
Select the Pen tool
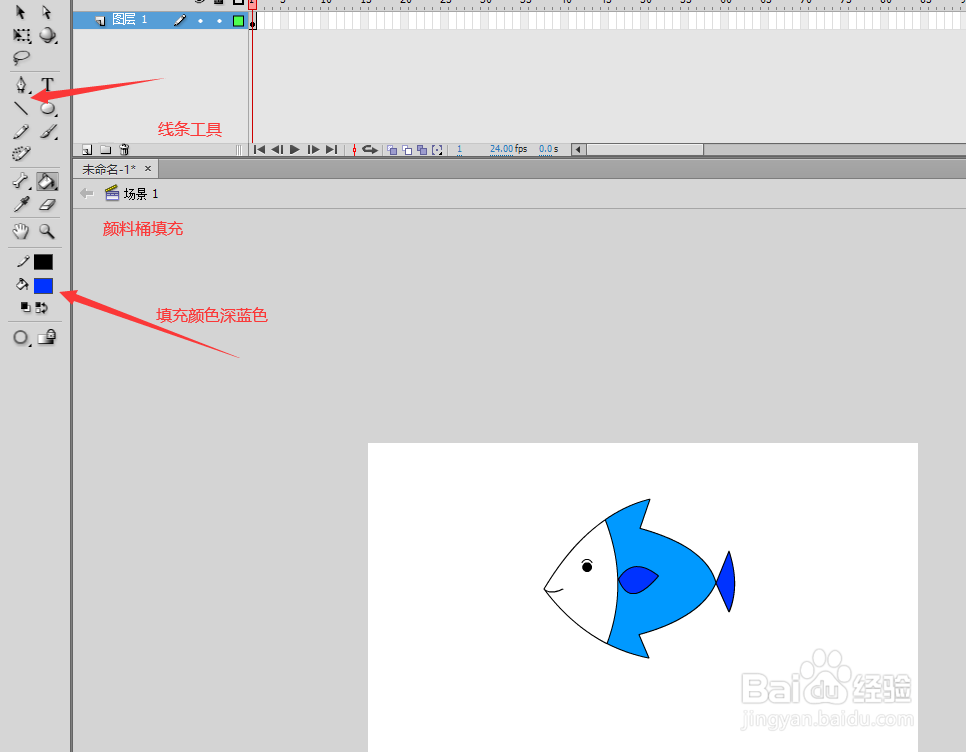pyautogui.click(x=20, y=84)
